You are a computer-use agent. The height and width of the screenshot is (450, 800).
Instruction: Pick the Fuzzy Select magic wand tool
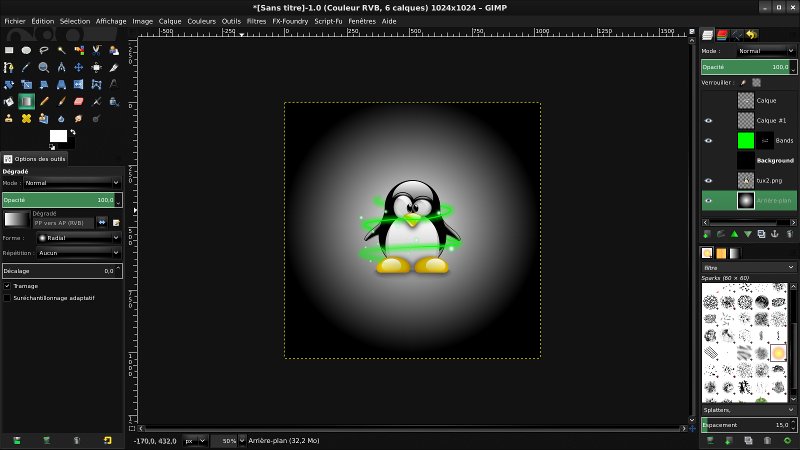61,50
